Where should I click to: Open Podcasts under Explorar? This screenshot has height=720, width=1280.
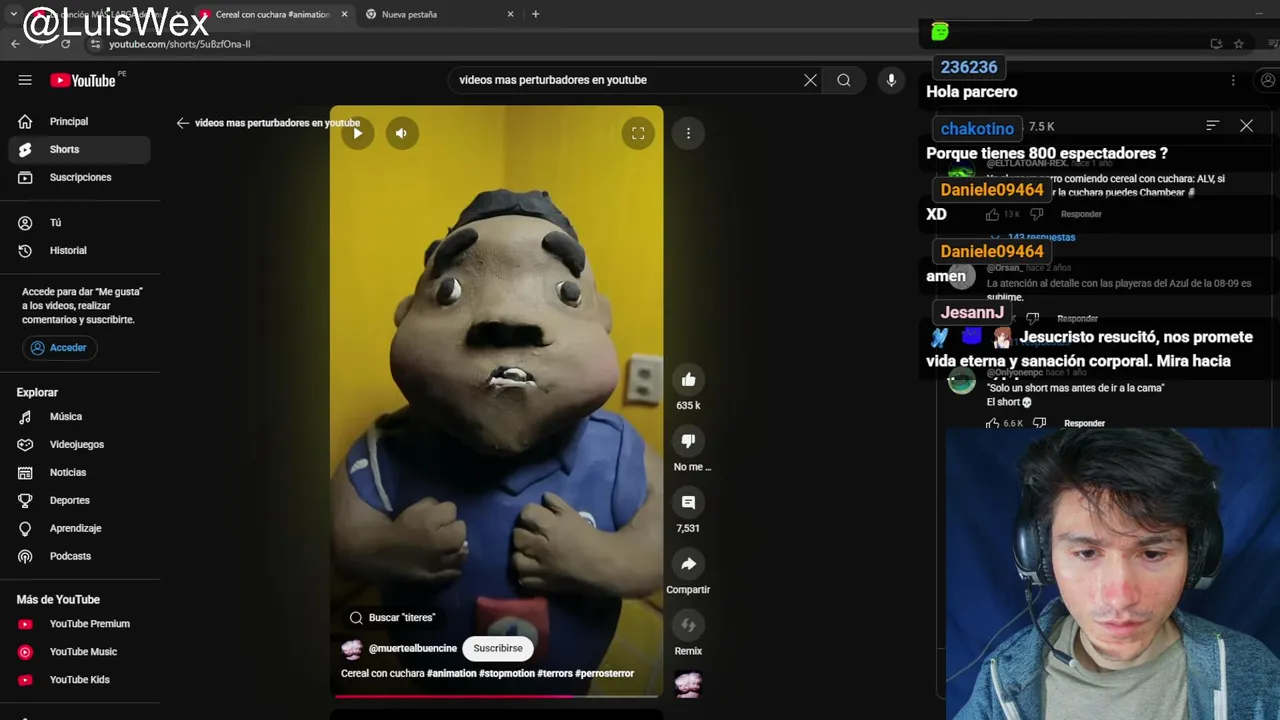click(x=80, y=556)
